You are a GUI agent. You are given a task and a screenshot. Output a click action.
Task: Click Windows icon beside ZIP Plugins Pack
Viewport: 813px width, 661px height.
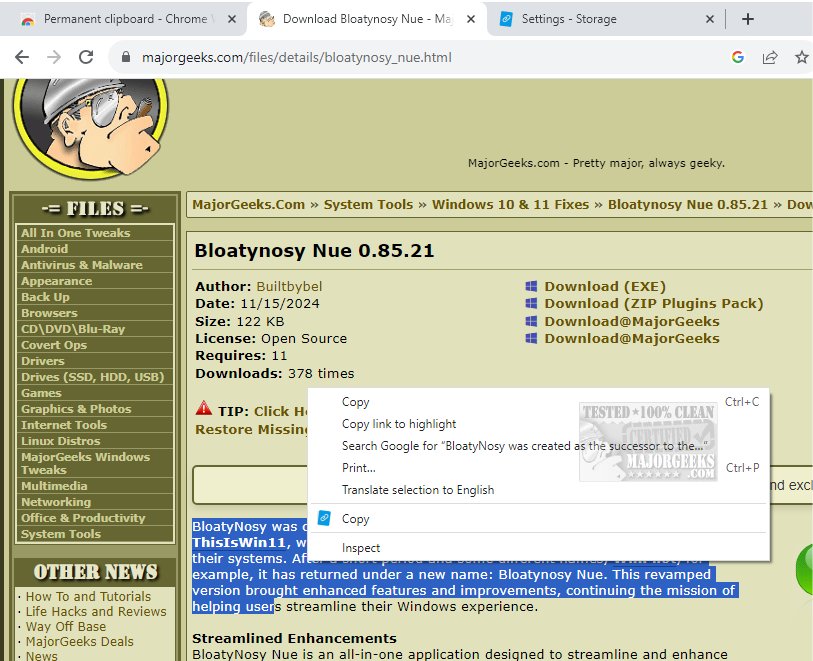(x=531, y=303)
